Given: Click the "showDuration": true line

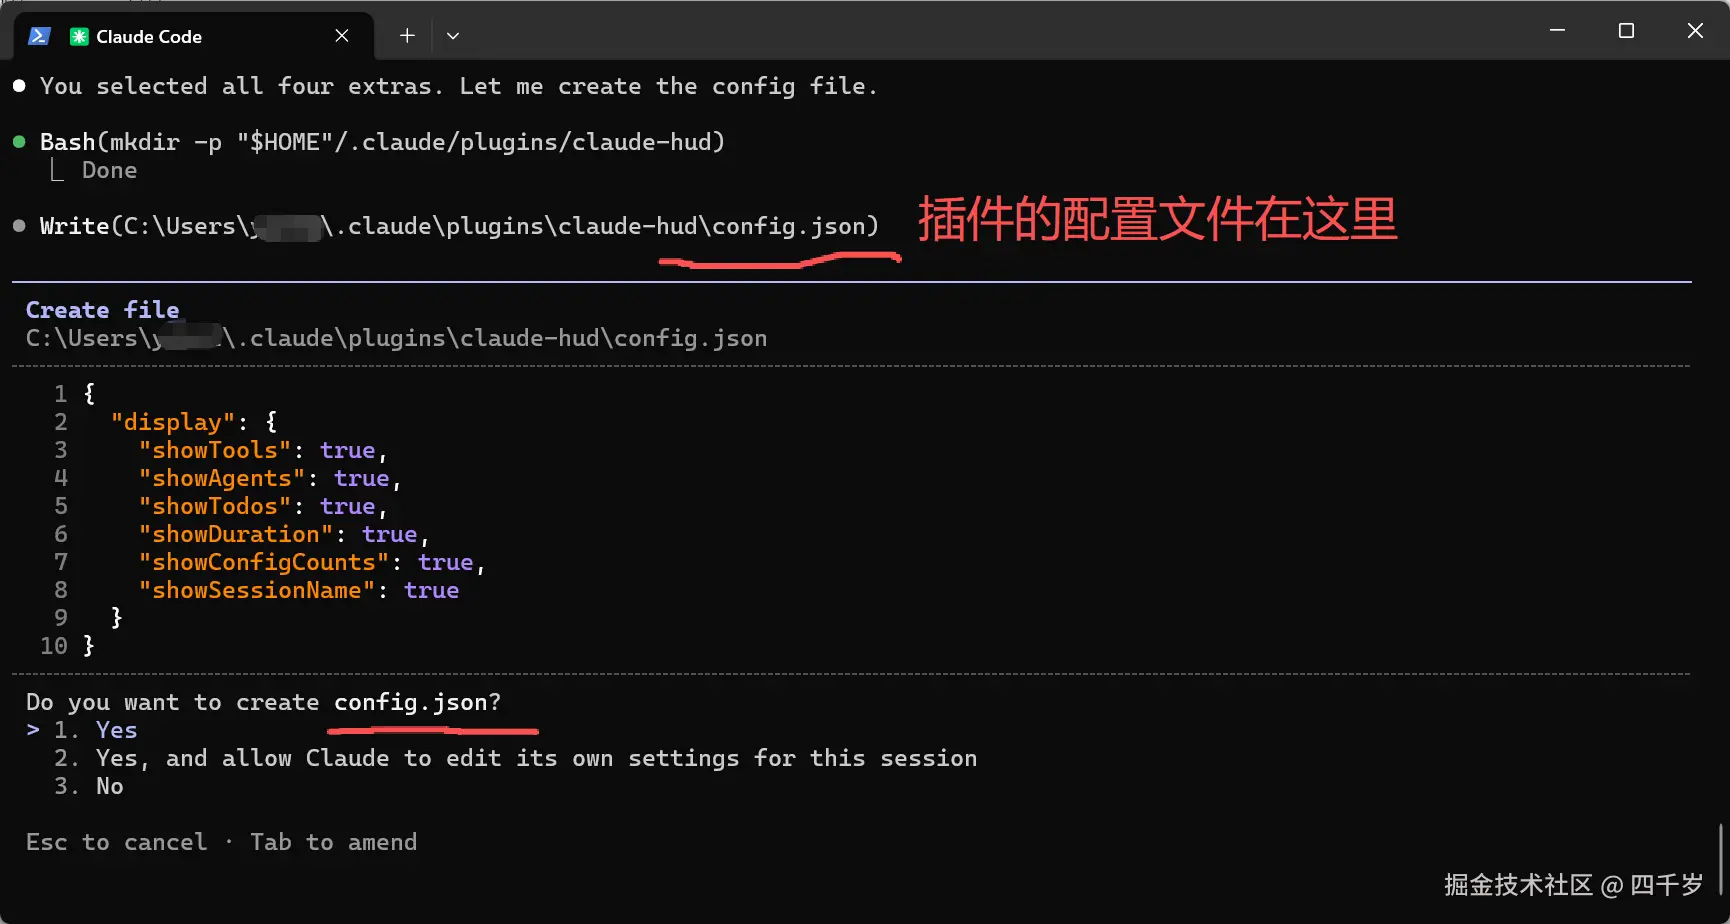Looking at the screenshot, I should click(284, 534).
